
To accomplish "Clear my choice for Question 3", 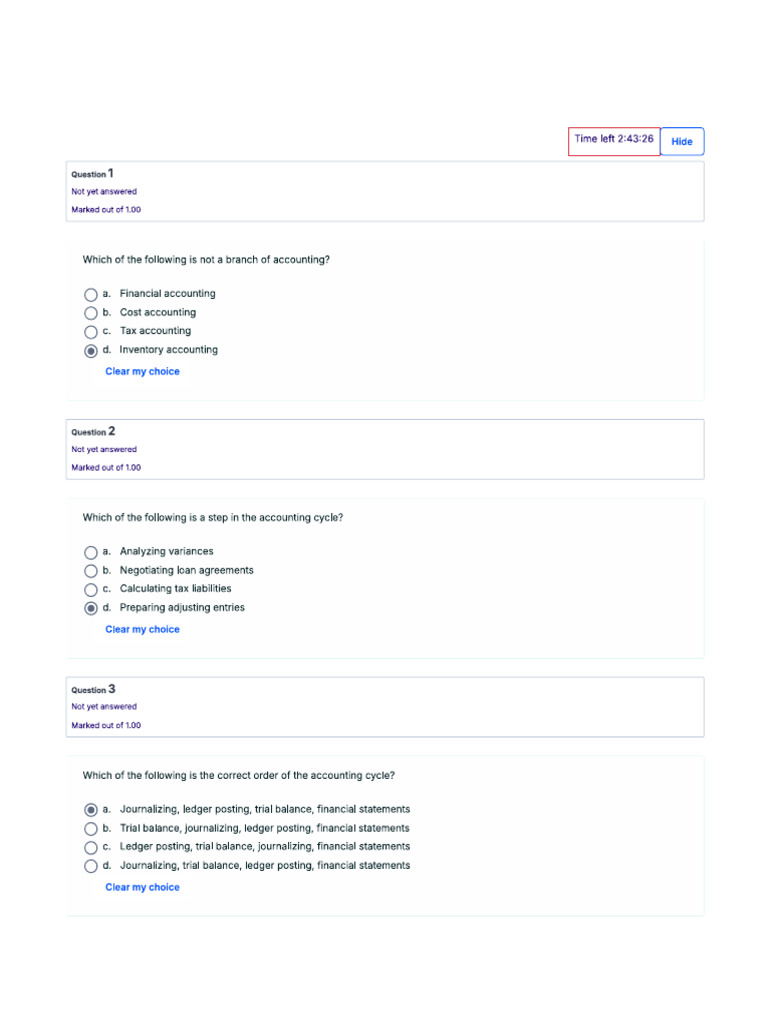I will tap(142, 888).
